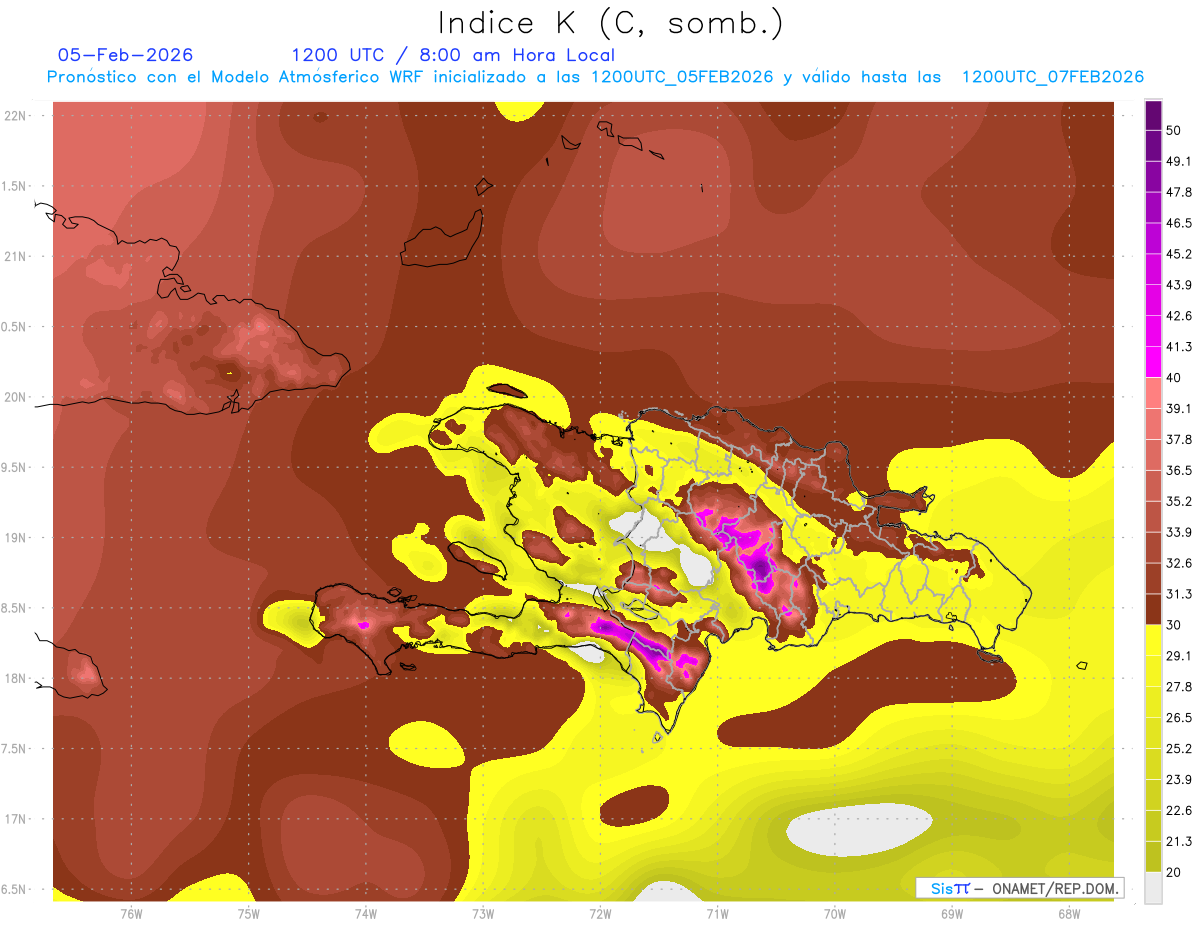Click the legend value '40'
The width and height of the screenshot is (1200, 927).
tap(1175, 377)
